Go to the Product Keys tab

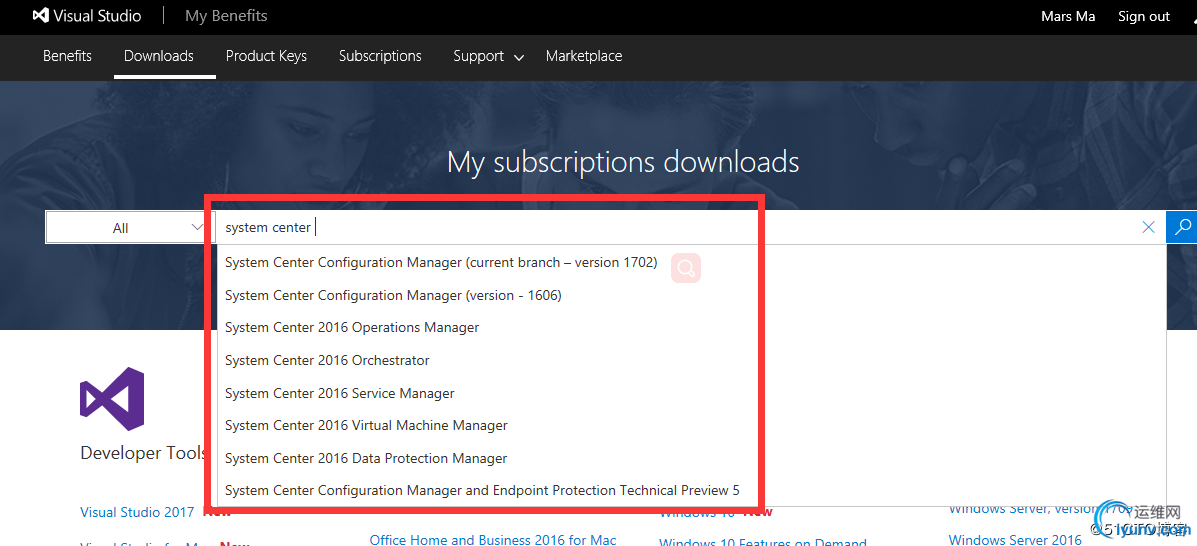tap(266, 56)
